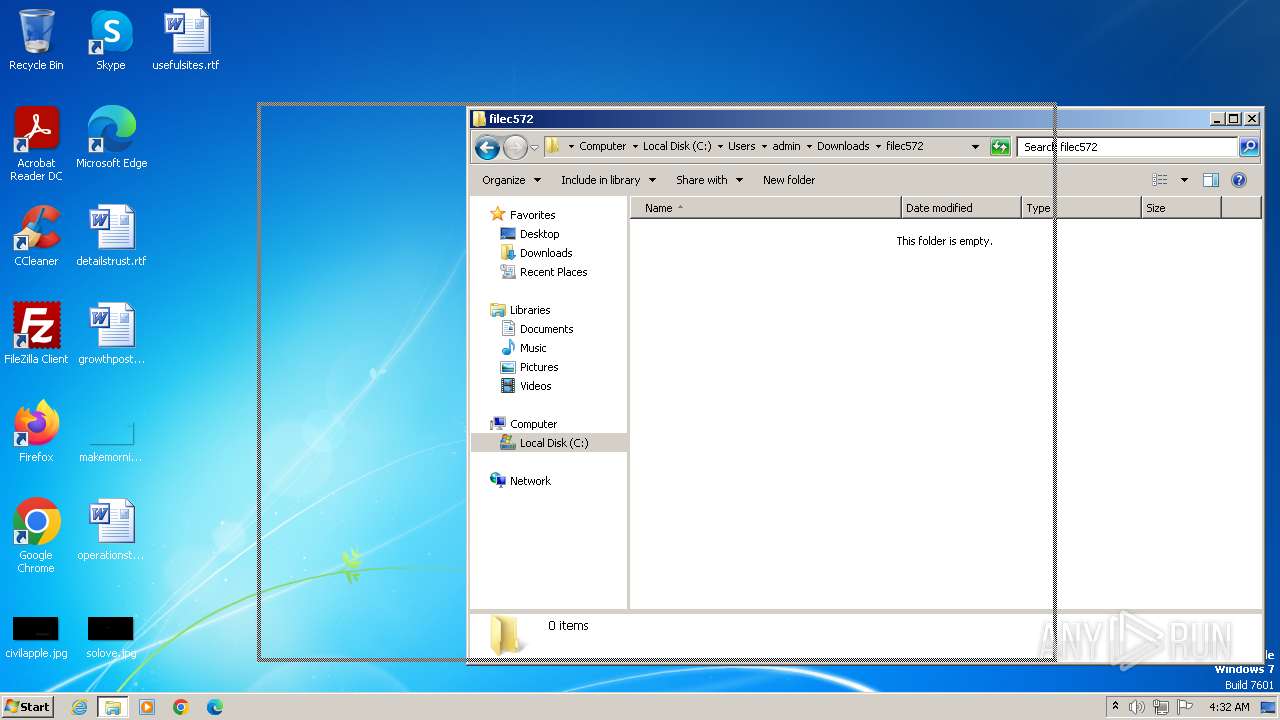The width and height of the screenshot is (1280, 720).
Task: Click into the Search filec572 field
Action: point(1128,146)
